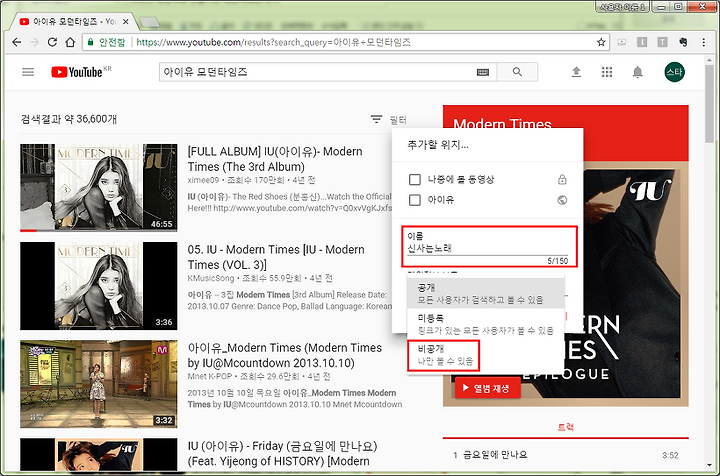Click the 46:55 full album thumbnail

coord(98,187)
